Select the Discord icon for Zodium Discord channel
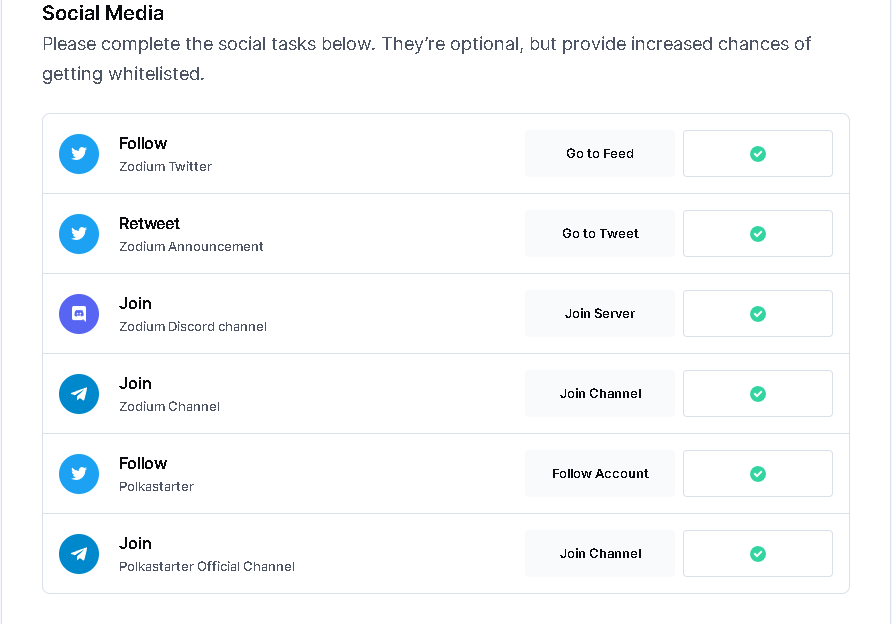This screenshot has width=892, height=624. point(79,314)
